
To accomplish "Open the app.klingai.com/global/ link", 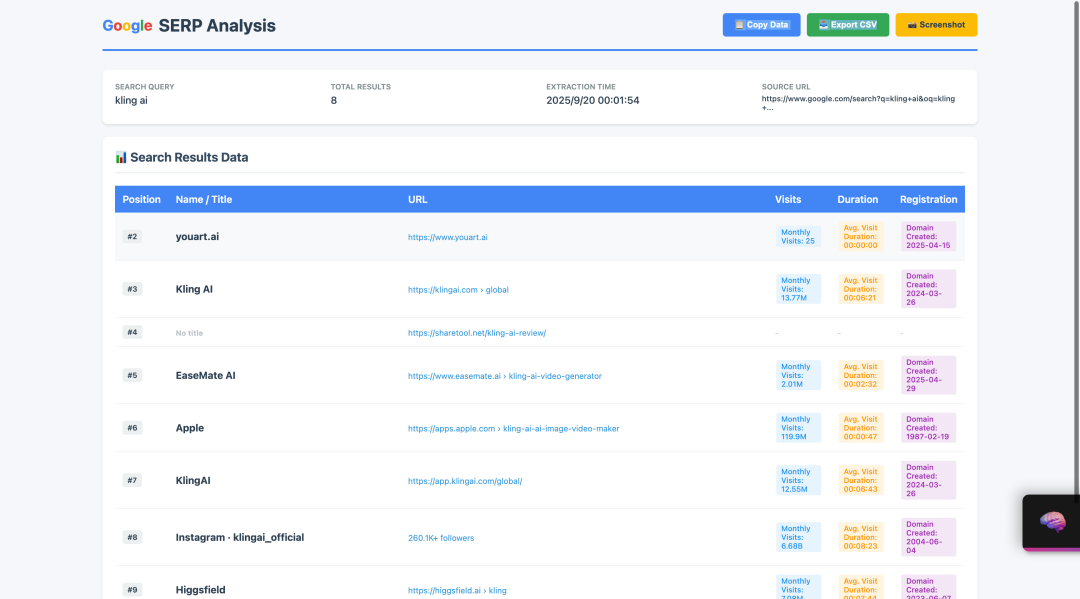I will (x=465, y=481).
